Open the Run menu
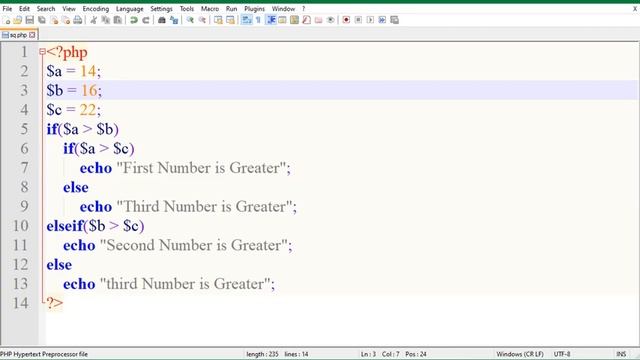Viewport: 640px width, 360px height. pyautogui.click(x=231, y=9)
